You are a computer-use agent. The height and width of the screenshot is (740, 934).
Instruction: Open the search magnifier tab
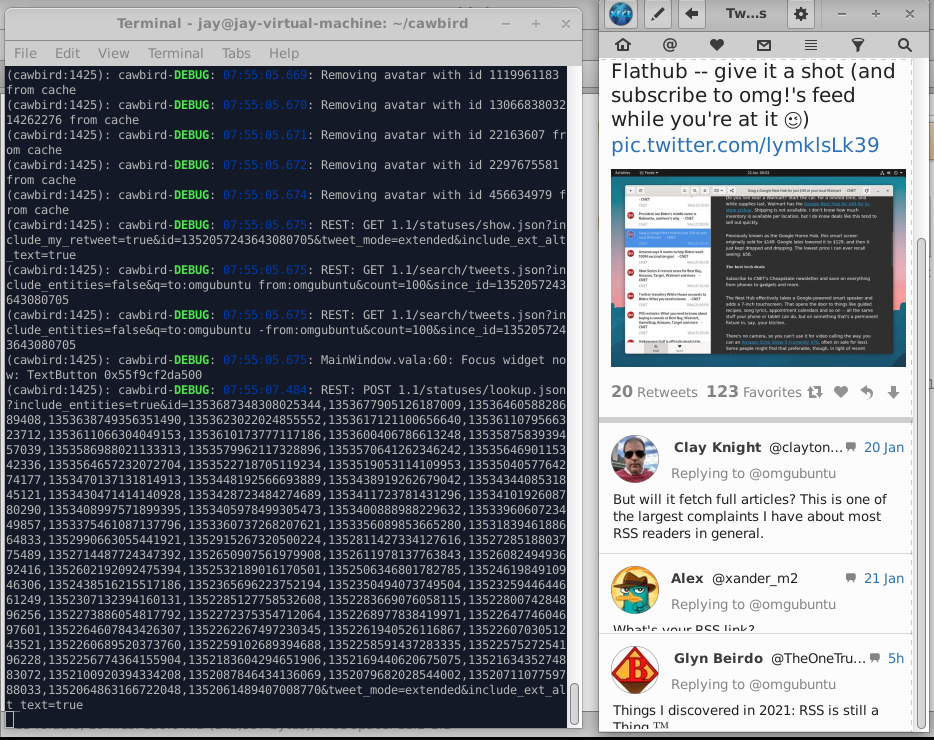(x=904, y=45)
